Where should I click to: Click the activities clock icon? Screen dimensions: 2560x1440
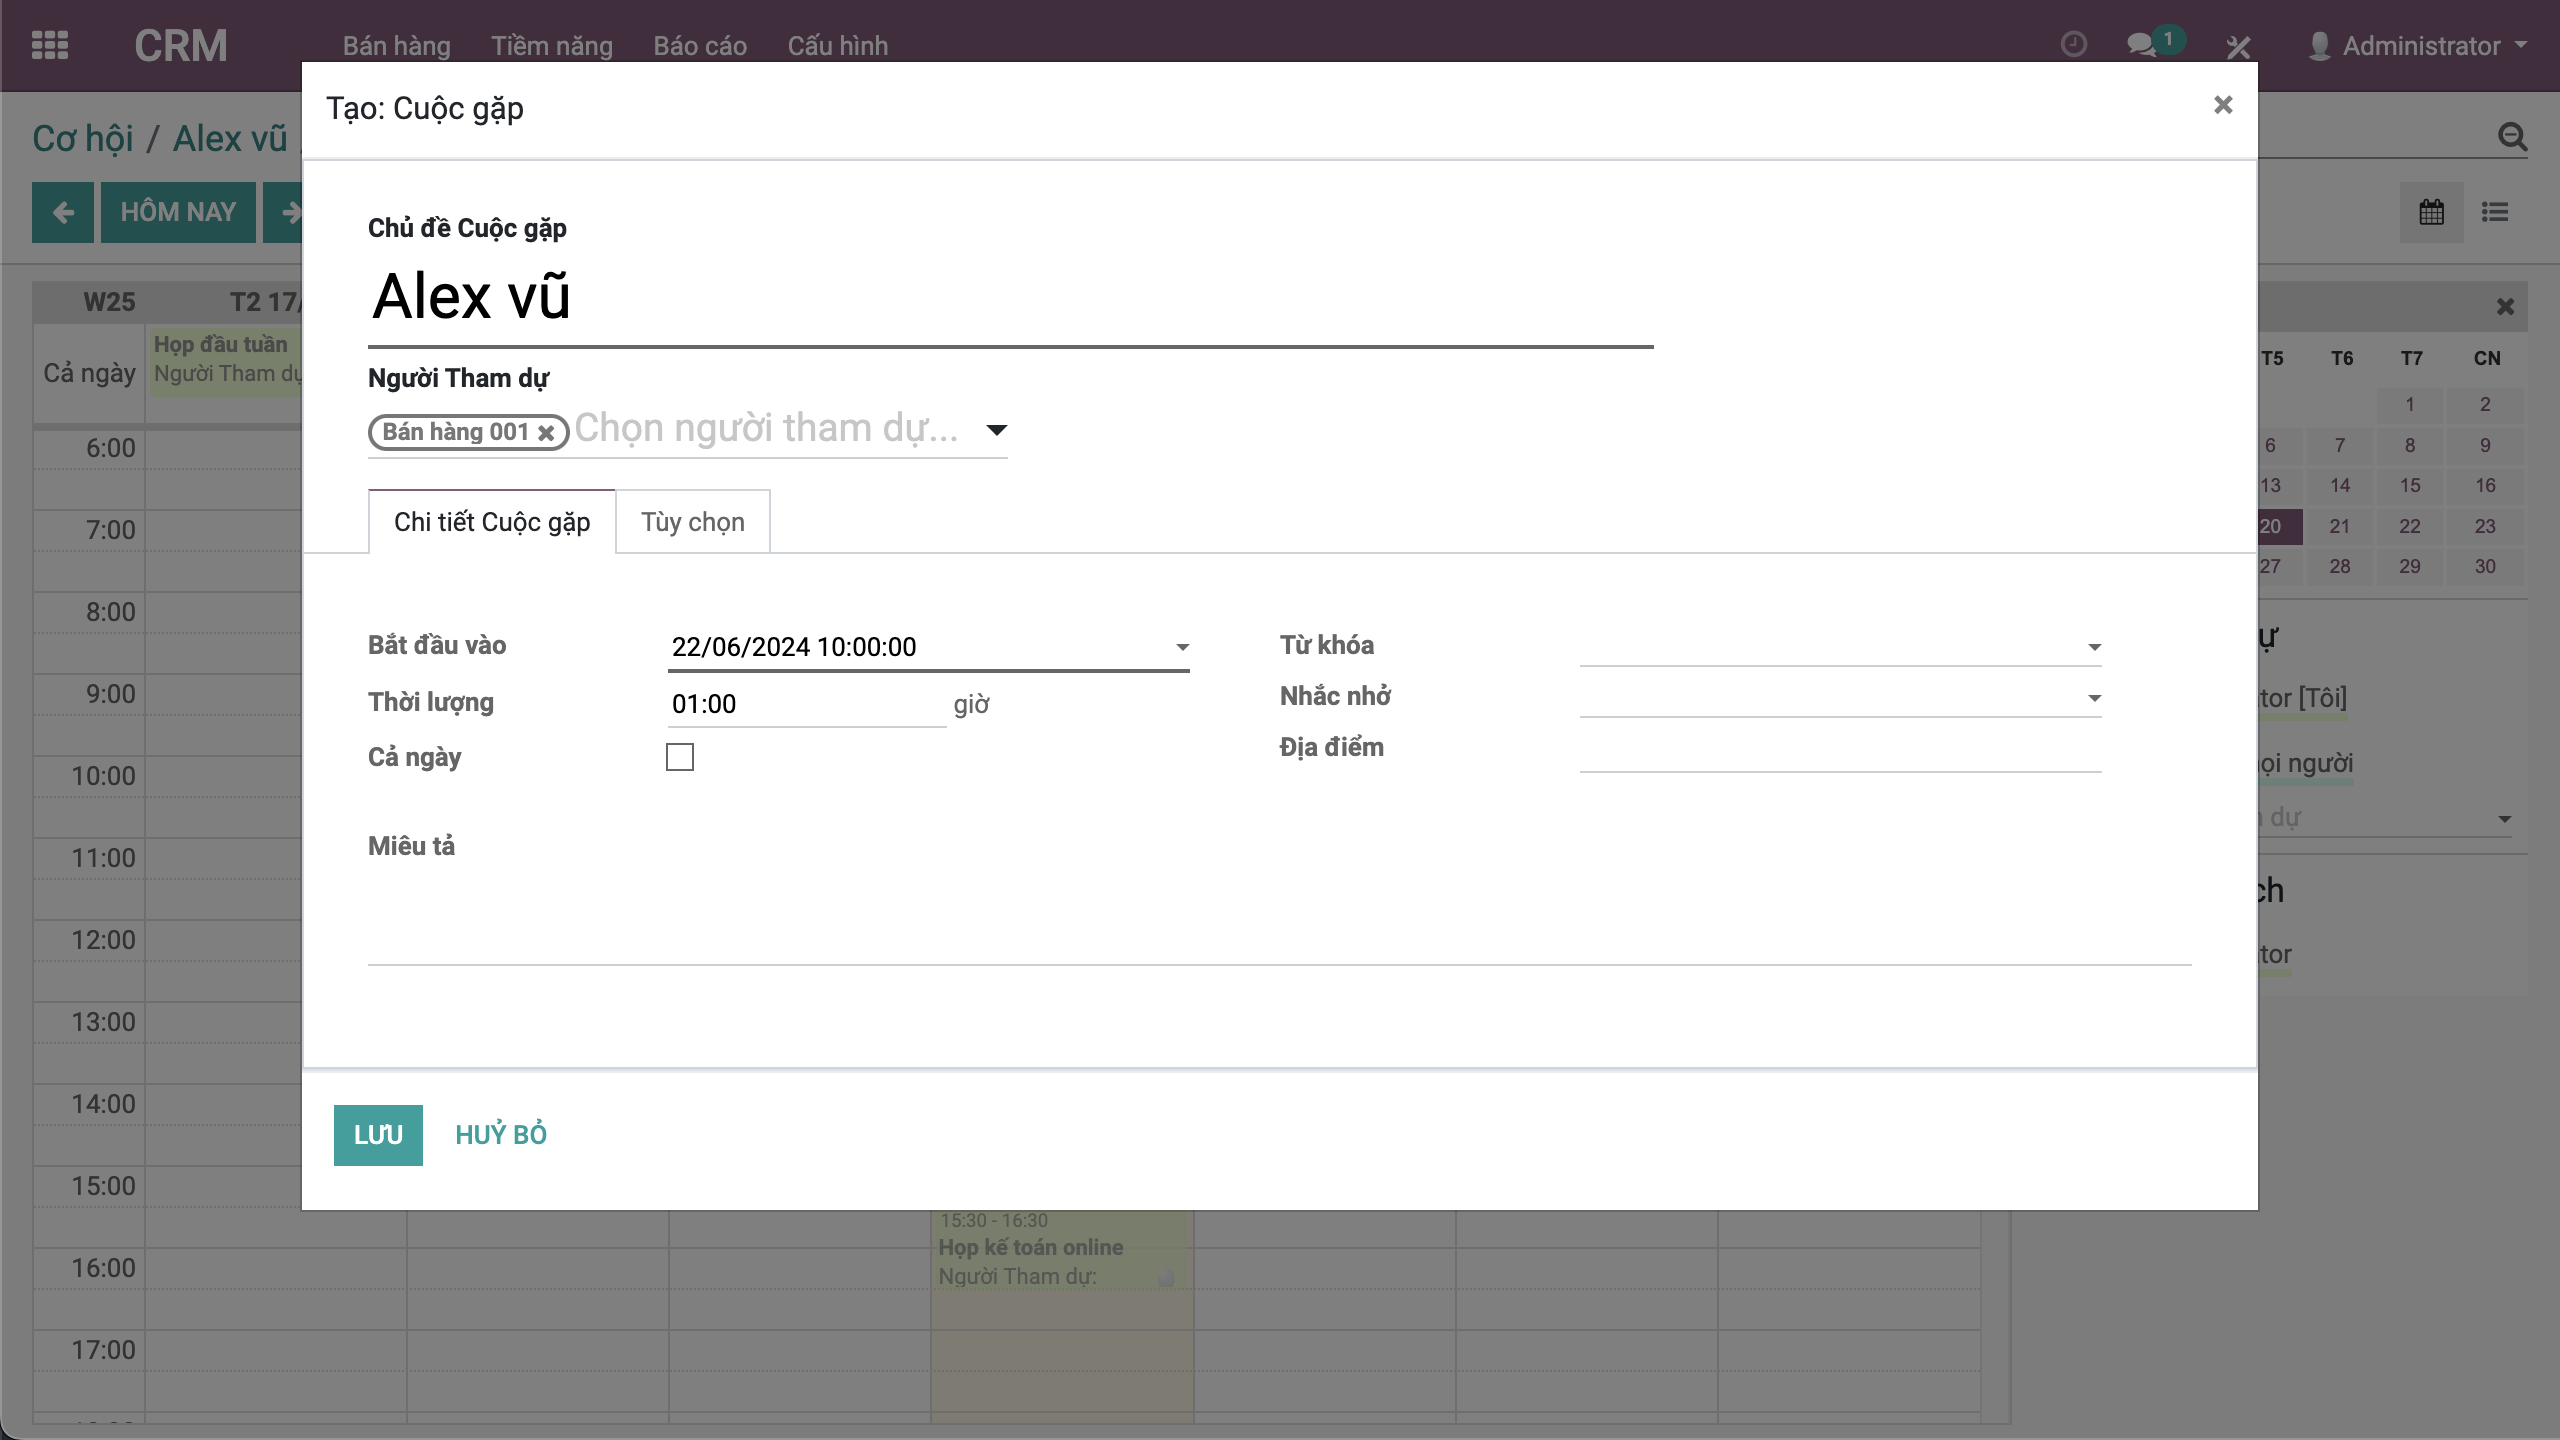coord(2073,45)
